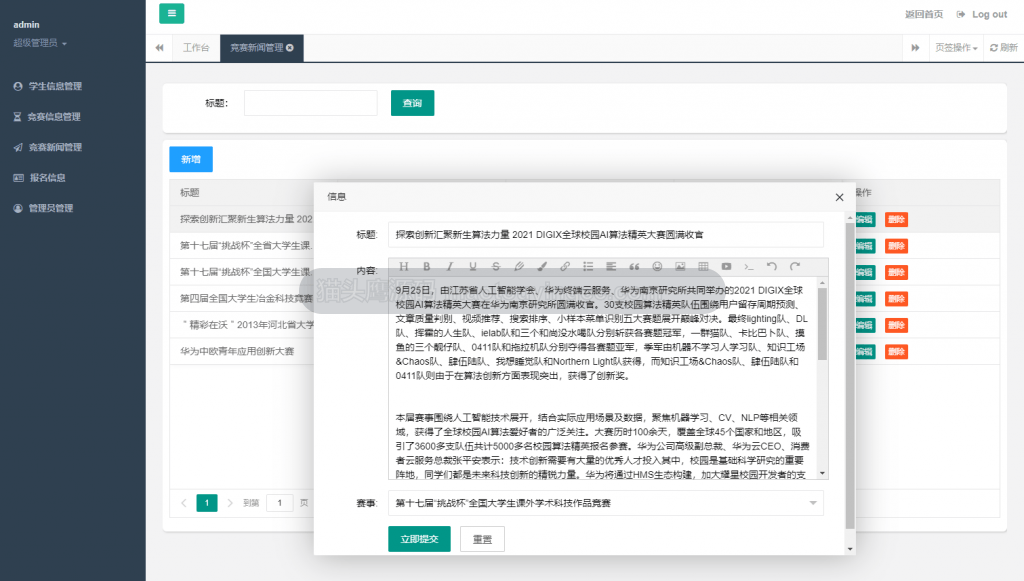
Task: Focus the 标题 search input field
Action: (x=310, y=103)
